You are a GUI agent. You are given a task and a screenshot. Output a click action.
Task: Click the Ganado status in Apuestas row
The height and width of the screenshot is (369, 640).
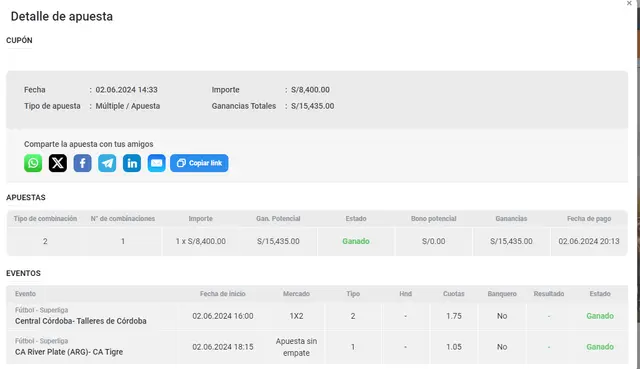tap(356, 241)
